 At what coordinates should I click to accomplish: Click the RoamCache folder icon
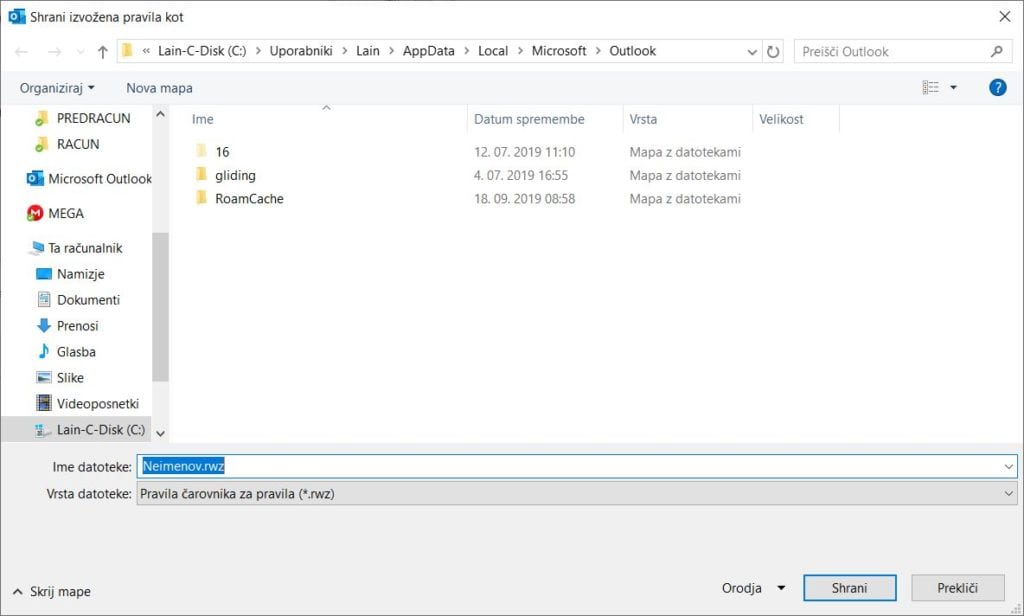(x=201, y=199)
